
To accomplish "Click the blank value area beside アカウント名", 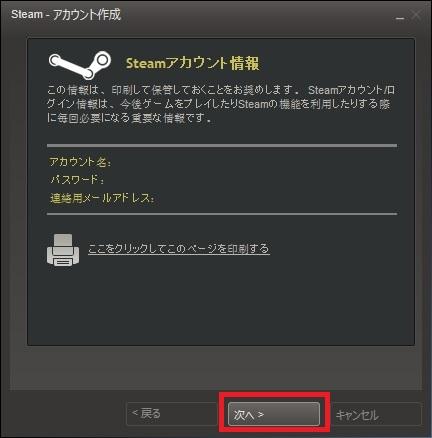I will [x=254, y=162].
